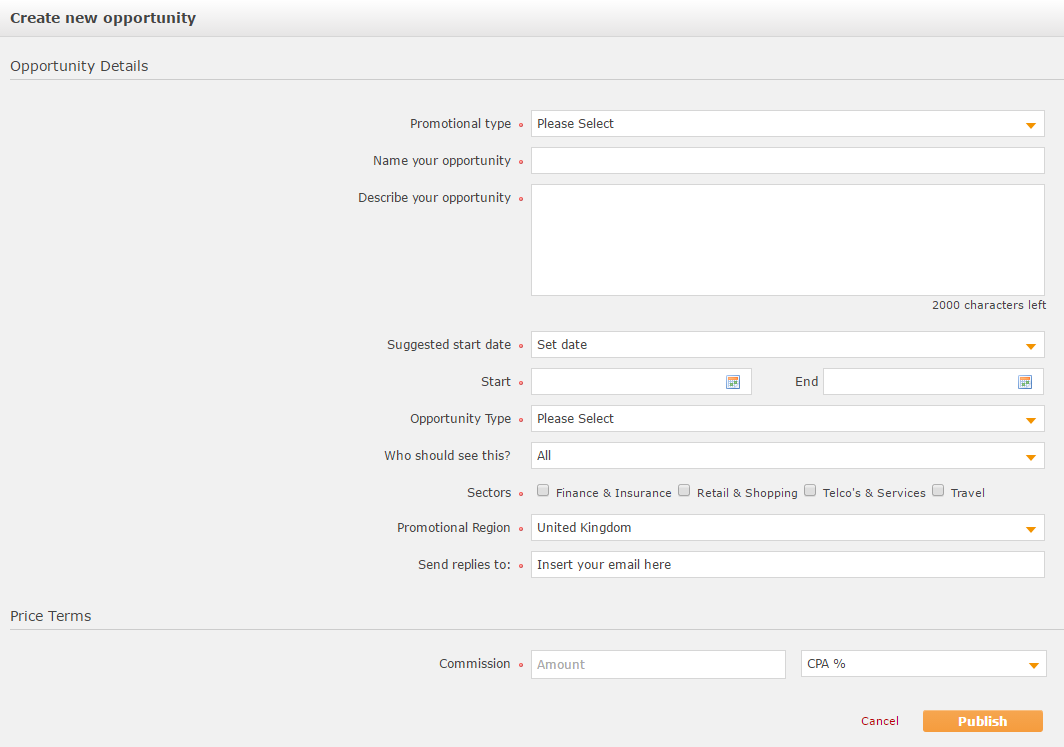Open the Who should see this dropdown

(787, 456)
